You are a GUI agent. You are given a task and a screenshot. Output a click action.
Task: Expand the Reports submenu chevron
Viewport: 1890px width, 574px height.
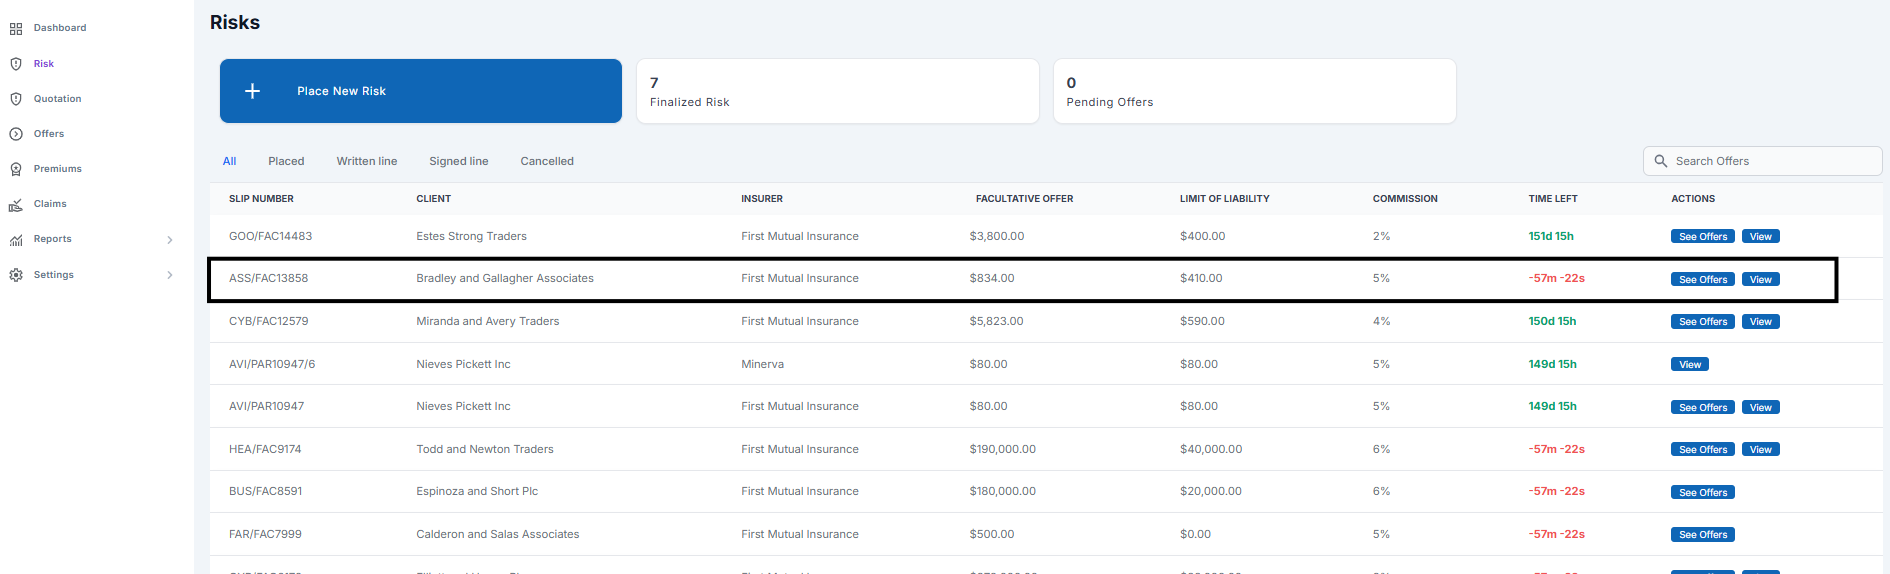click(x=170, y=240)
